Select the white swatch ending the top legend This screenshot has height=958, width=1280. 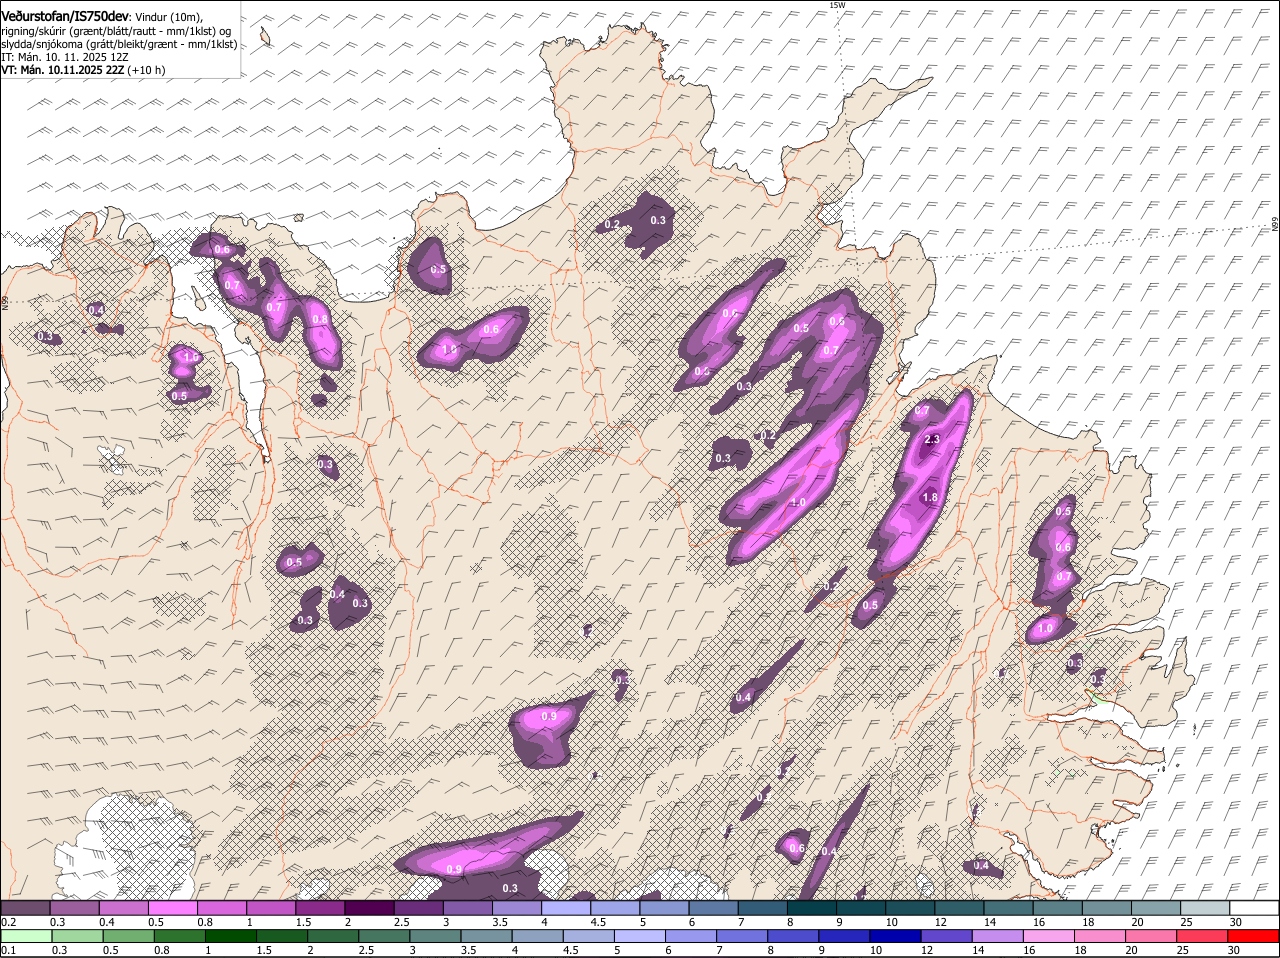click(x=1254, y=908)
